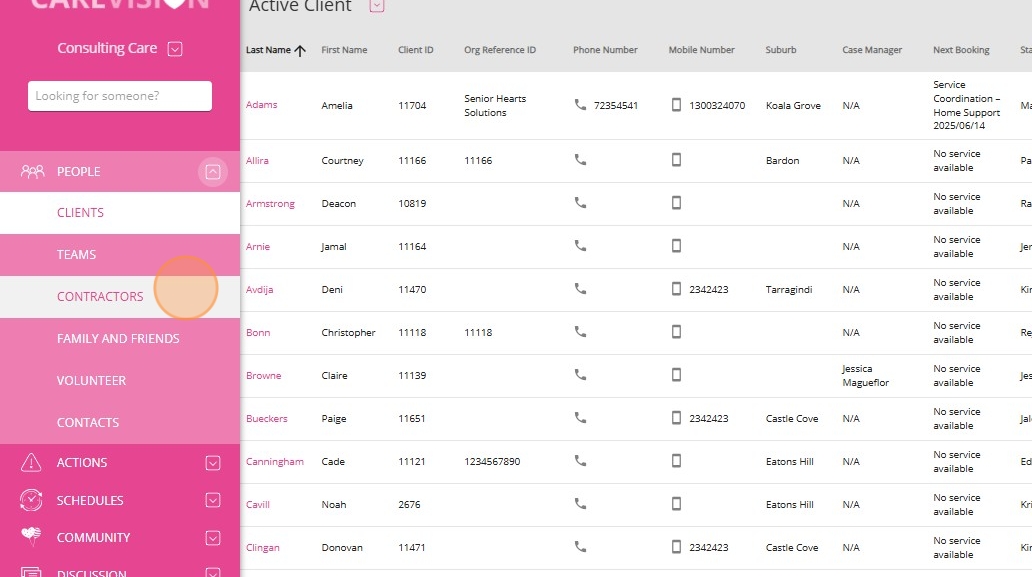This screenshot has width=1032, height=577.
Task: Click the mobile icon in Bonn row
Action: click(676, 332)
